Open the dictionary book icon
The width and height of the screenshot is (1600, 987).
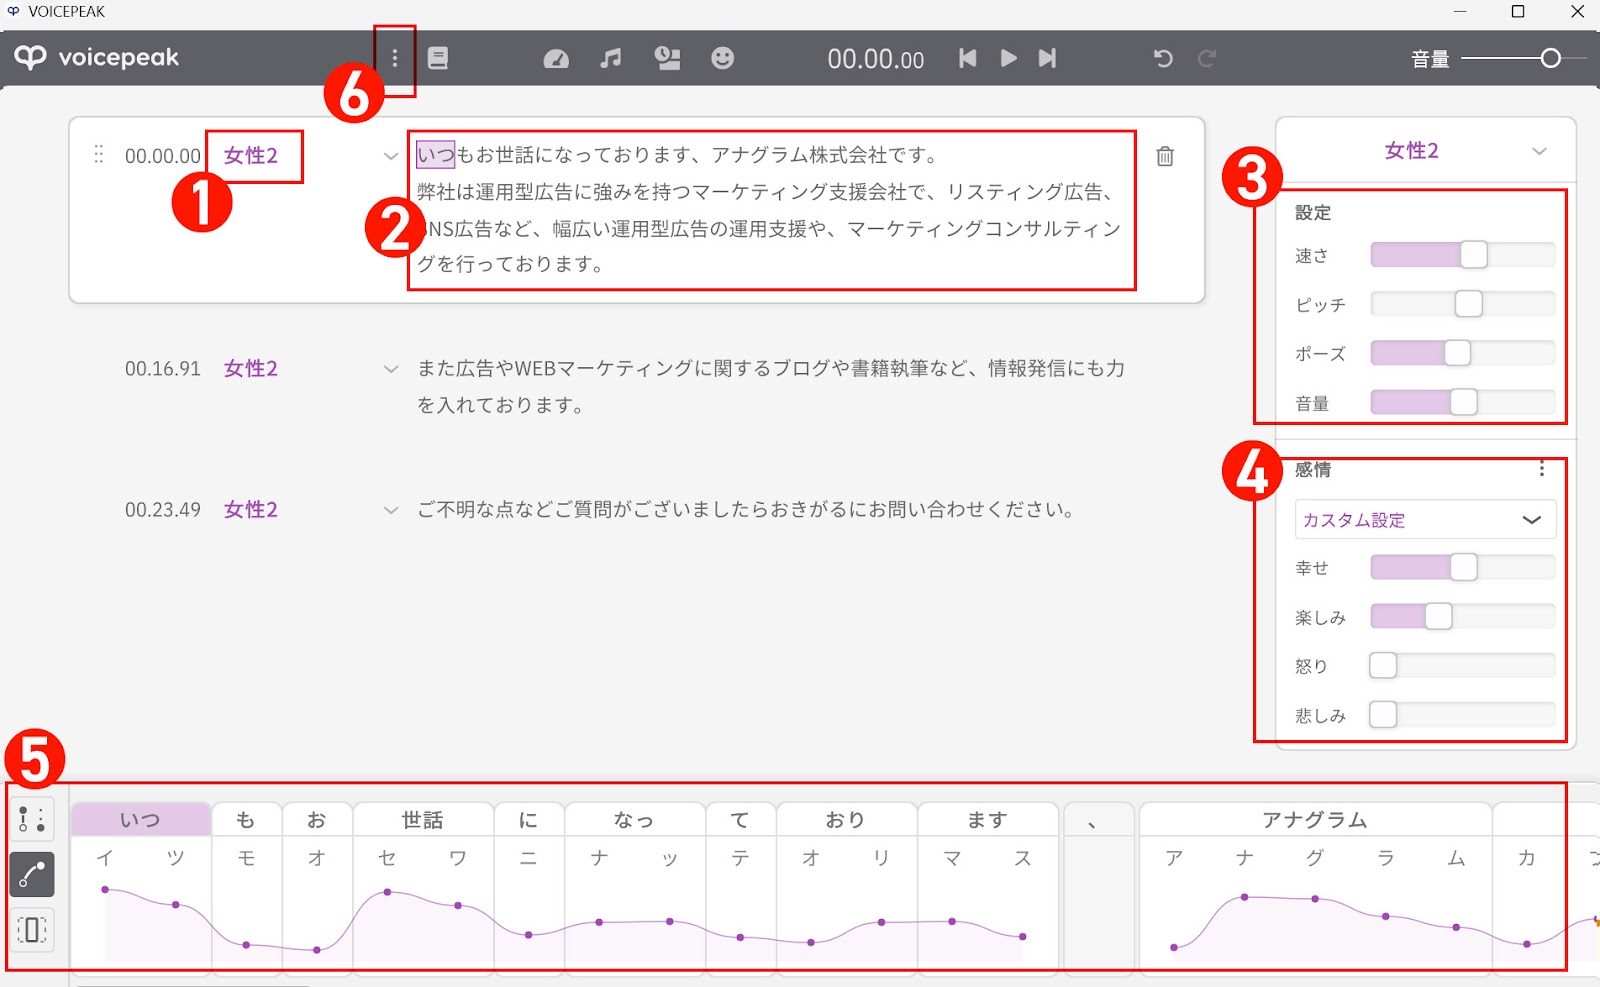pos(438,58)
